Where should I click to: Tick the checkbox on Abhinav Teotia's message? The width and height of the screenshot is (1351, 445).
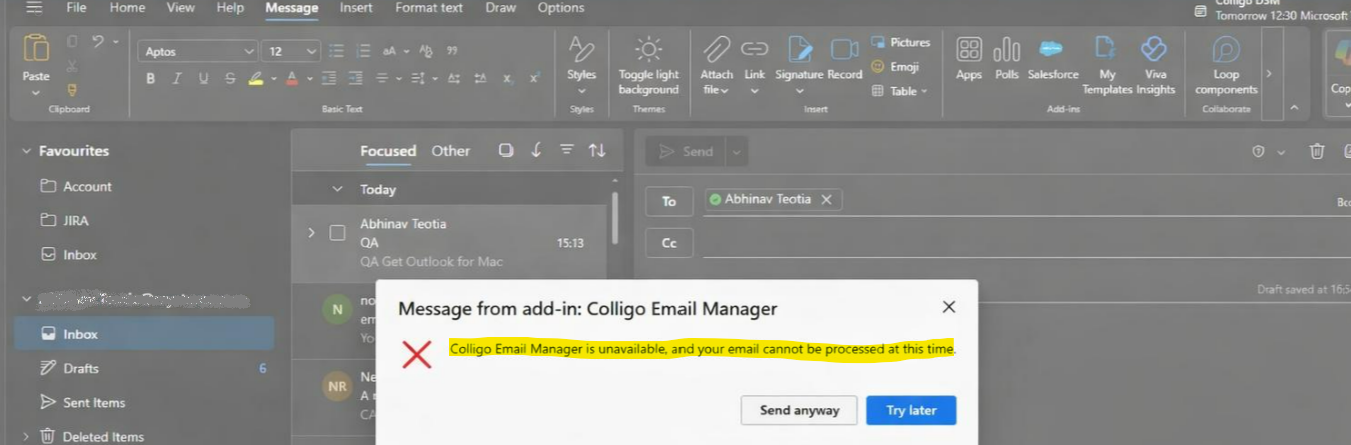coord(337,233)
